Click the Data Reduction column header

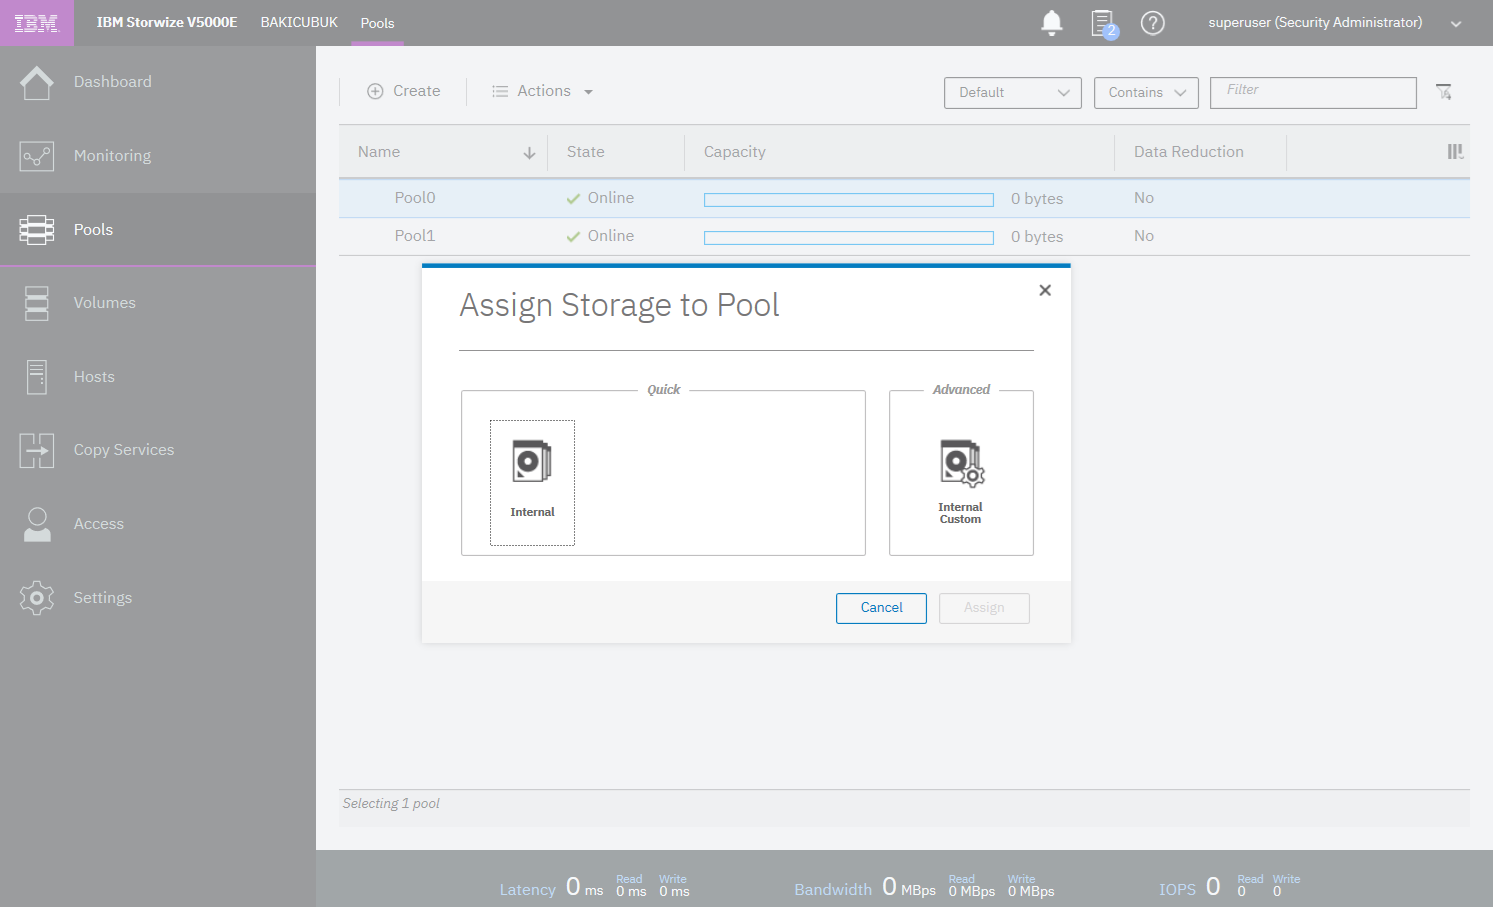[1189, 152]
